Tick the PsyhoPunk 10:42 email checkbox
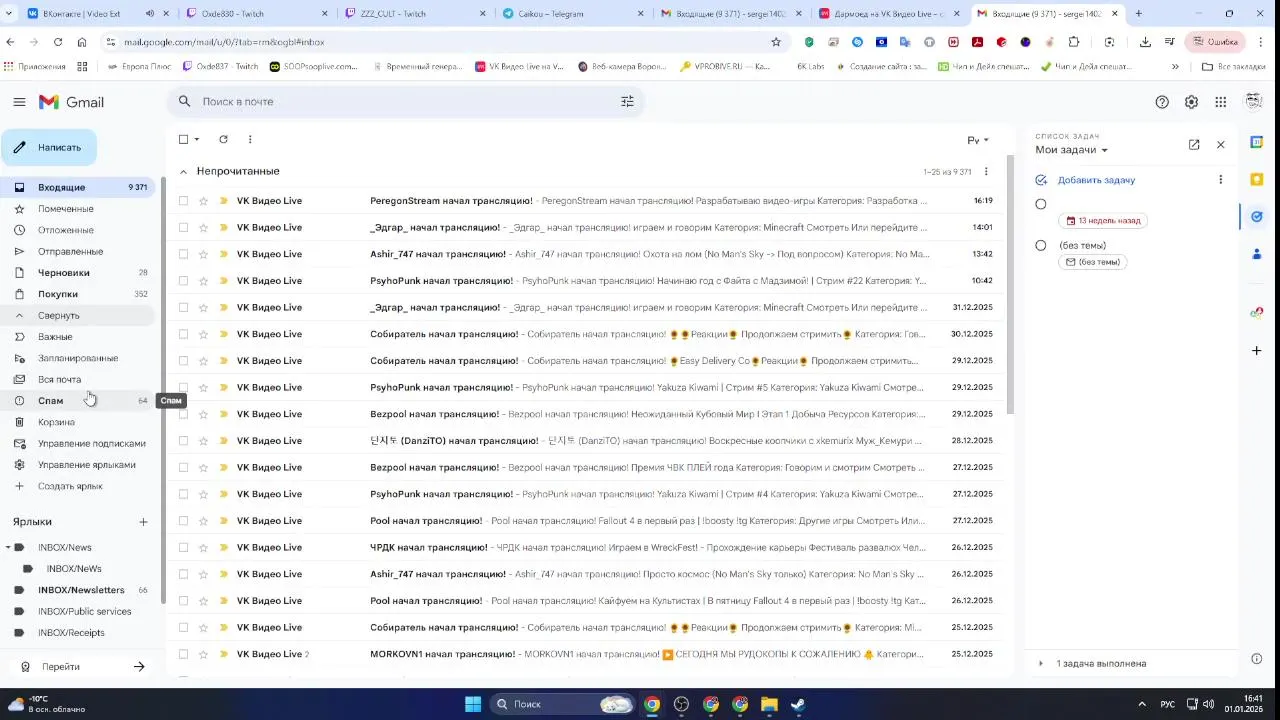The image size is (1280, 720). [x=183, y=281]
